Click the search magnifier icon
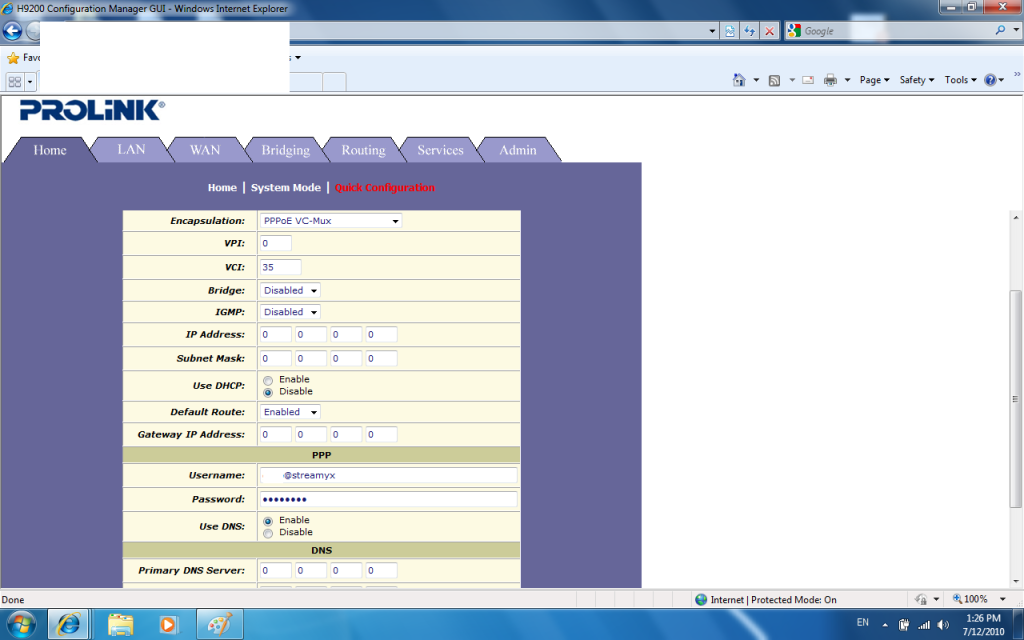1024x640 pixels. click(x=1000, y=31)
